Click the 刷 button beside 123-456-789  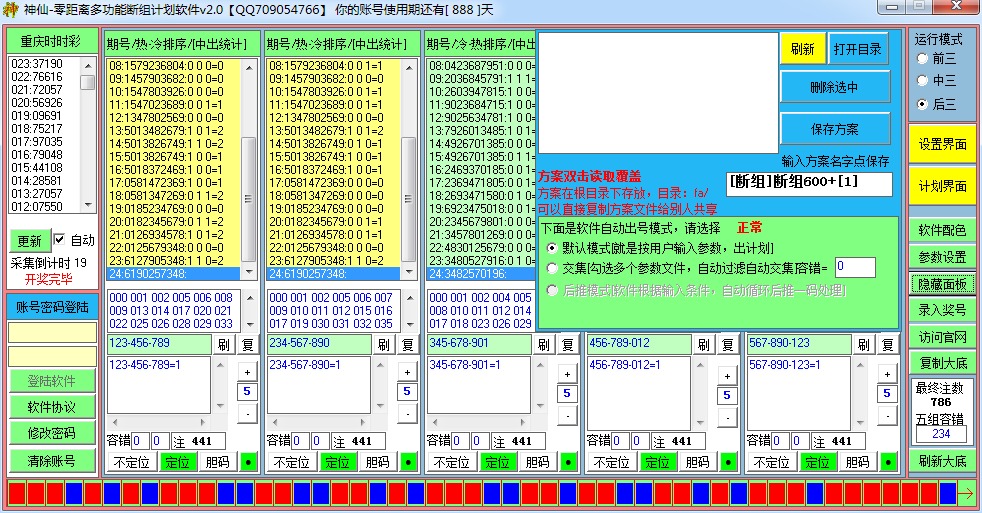(222, 344)
